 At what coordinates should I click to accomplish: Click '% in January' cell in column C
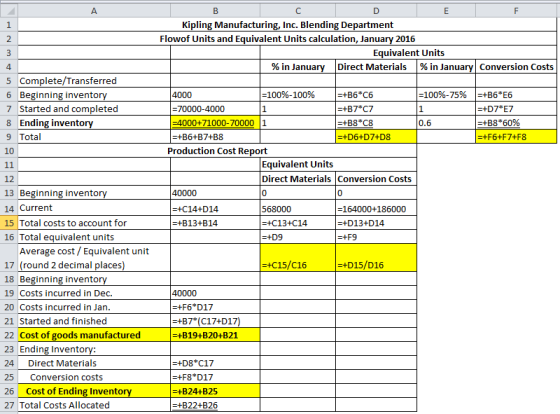tap(298, 67)
